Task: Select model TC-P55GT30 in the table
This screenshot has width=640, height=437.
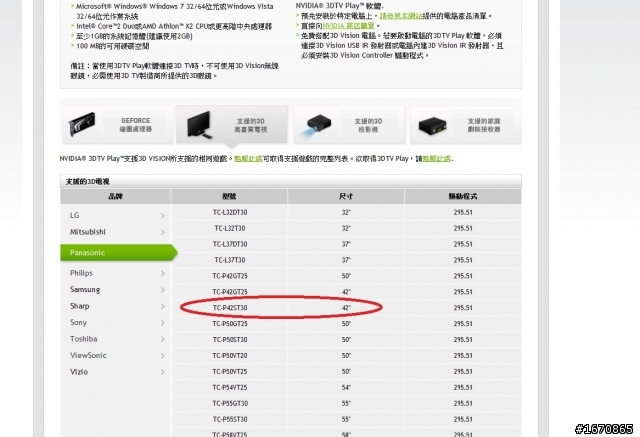Action: 230,403
